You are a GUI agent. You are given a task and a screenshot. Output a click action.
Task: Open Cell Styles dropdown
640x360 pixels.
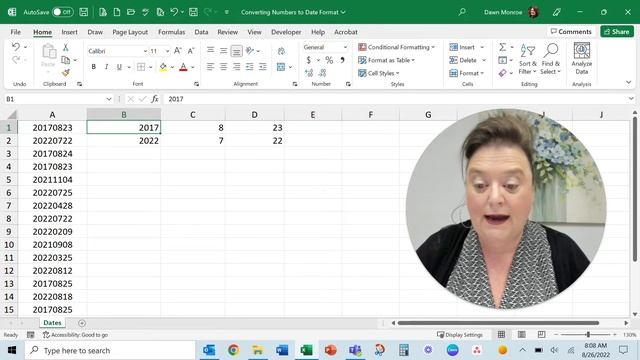point(379,73)
